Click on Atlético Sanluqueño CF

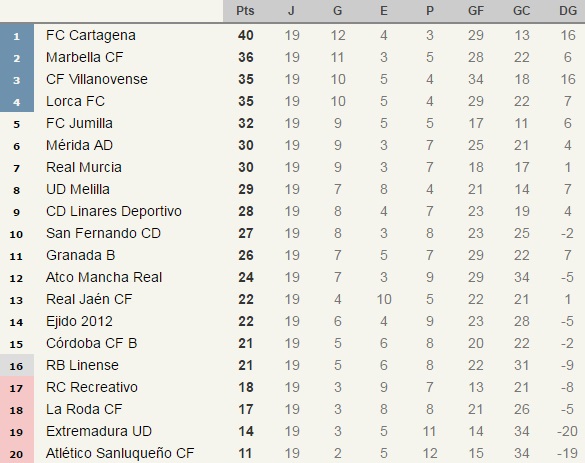click(x=120, y=454)
